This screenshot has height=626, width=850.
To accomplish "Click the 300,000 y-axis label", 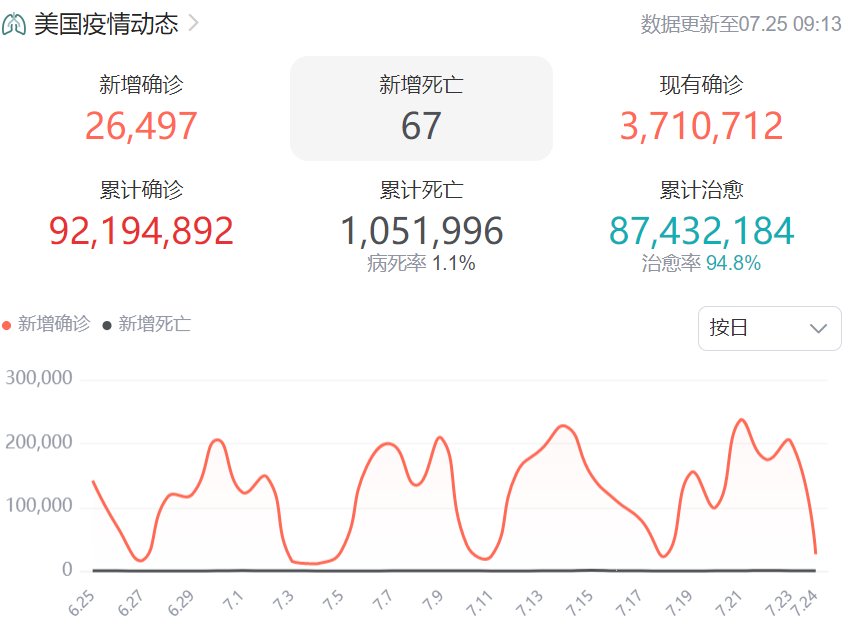I will (x=38, y=377).
